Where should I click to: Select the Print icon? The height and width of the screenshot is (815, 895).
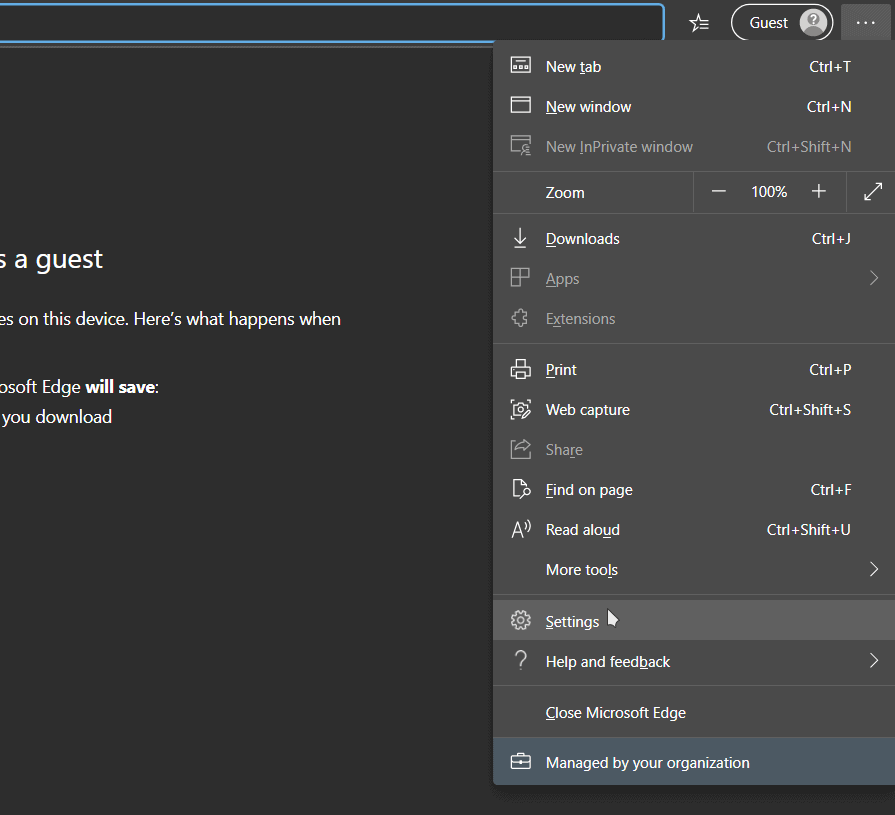click(520, 369)
